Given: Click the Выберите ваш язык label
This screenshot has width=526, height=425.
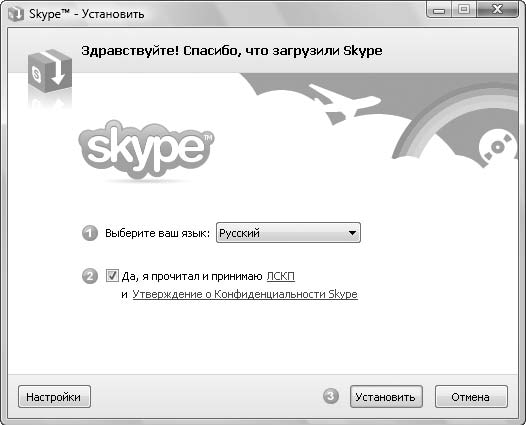Looking at the screenshot, I should click(157, 233).
